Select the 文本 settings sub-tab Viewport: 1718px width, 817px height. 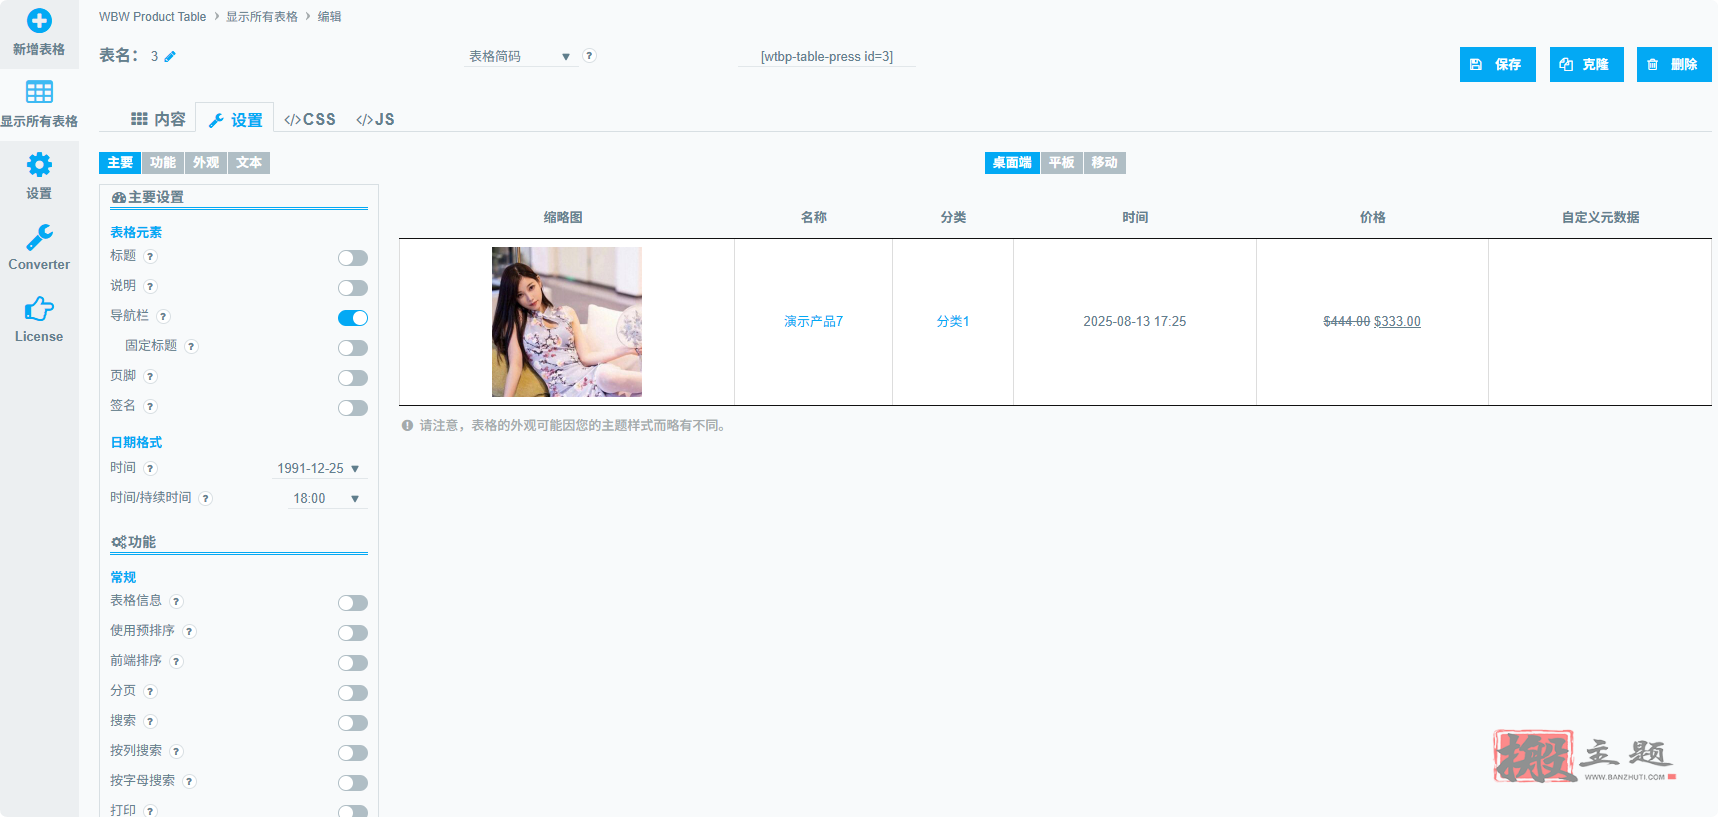pos(249,163)
